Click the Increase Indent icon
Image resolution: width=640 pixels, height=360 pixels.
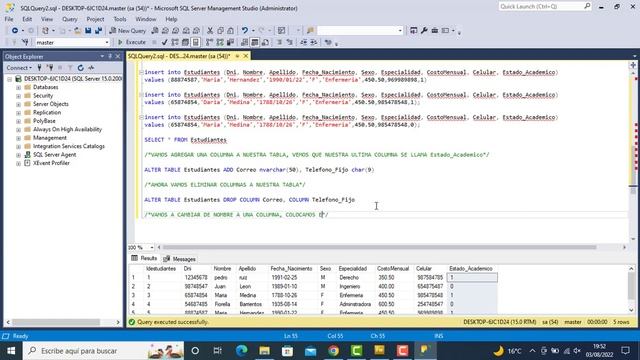(314, 42)
